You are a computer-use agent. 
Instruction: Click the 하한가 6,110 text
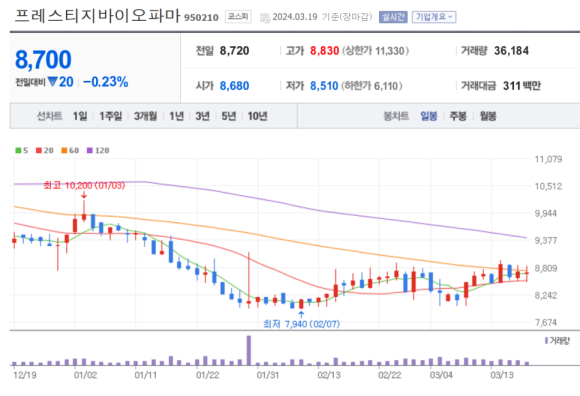(x=371, y=86)
